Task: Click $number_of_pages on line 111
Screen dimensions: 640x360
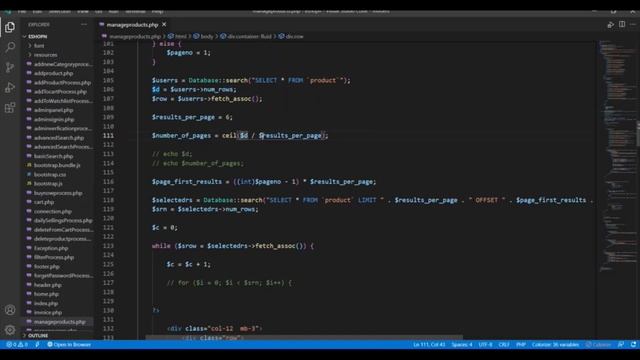Action: pyautogui.click(x=181, y=136)
